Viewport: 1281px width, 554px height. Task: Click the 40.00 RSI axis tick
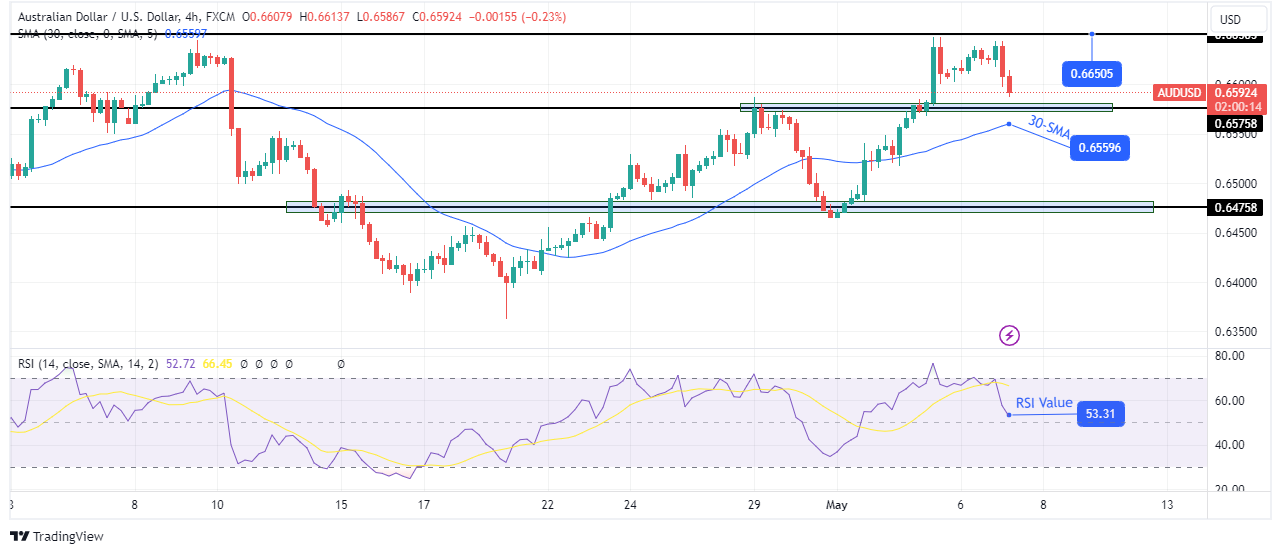[x=1229, y=445]
